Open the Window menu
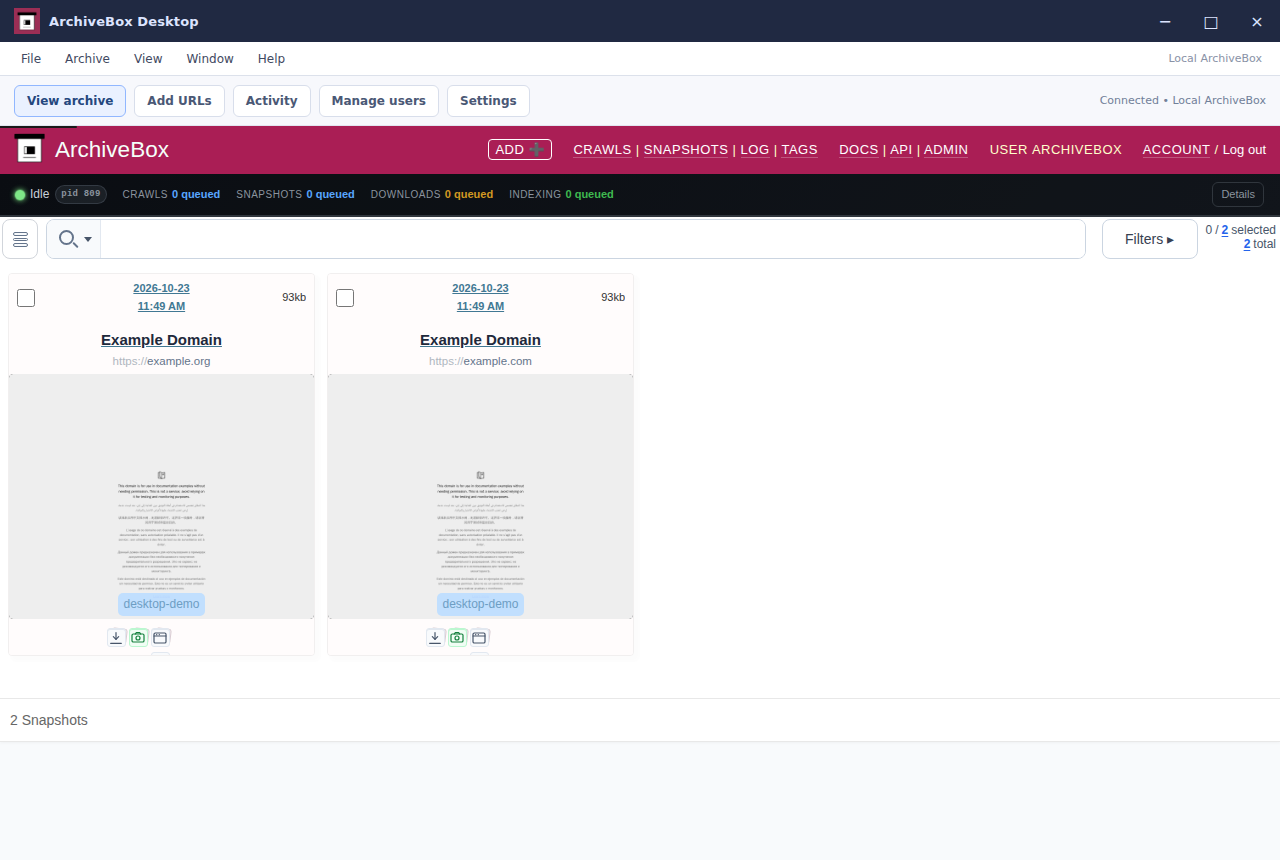 tap(210, 59)
